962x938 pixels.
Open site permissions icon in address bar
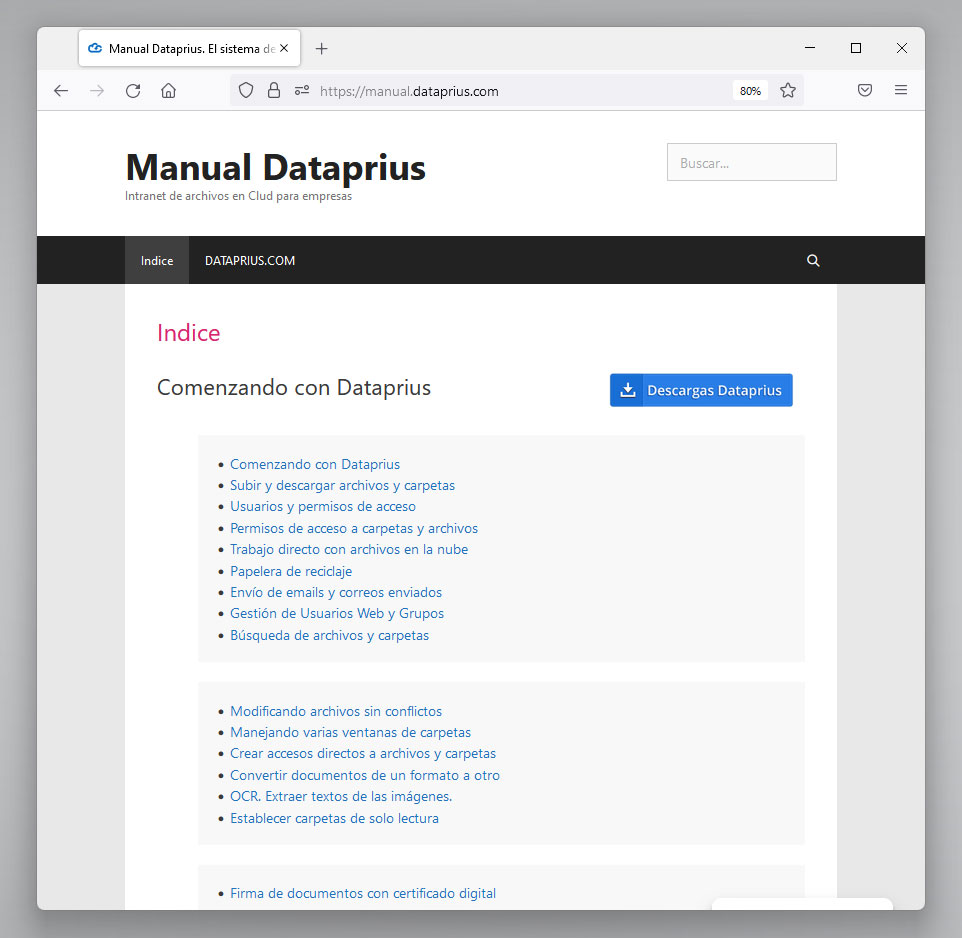point(302,91)
